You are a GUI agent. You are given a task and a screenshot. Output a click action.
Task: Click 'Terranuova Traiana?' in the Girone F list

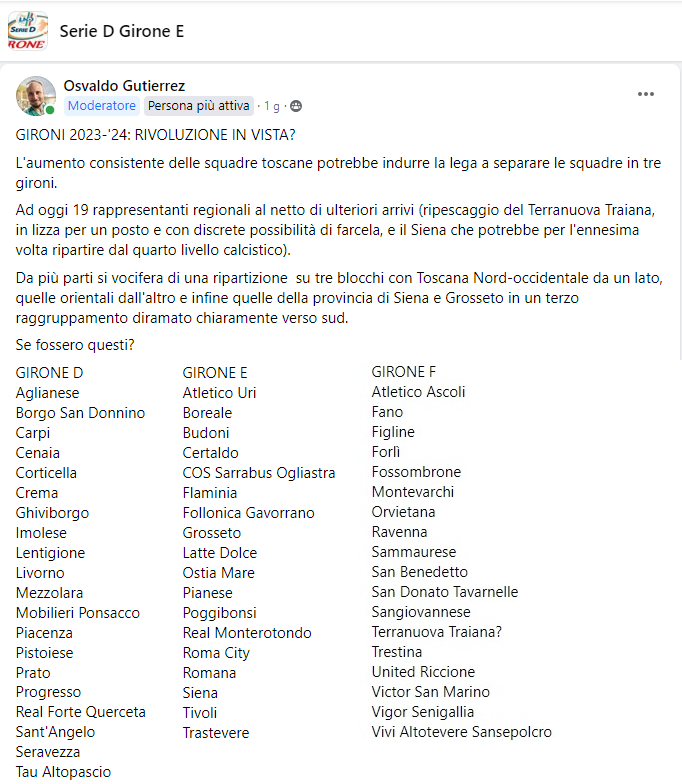point(435,631)
